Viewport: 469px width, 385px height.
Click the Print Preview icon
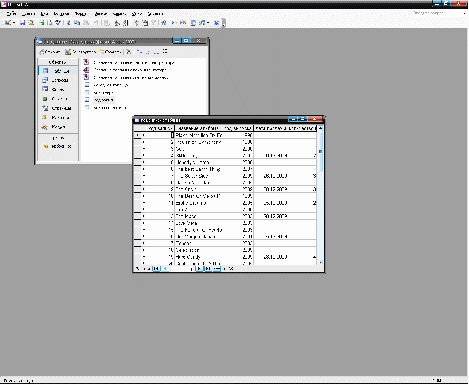(50, 23)
